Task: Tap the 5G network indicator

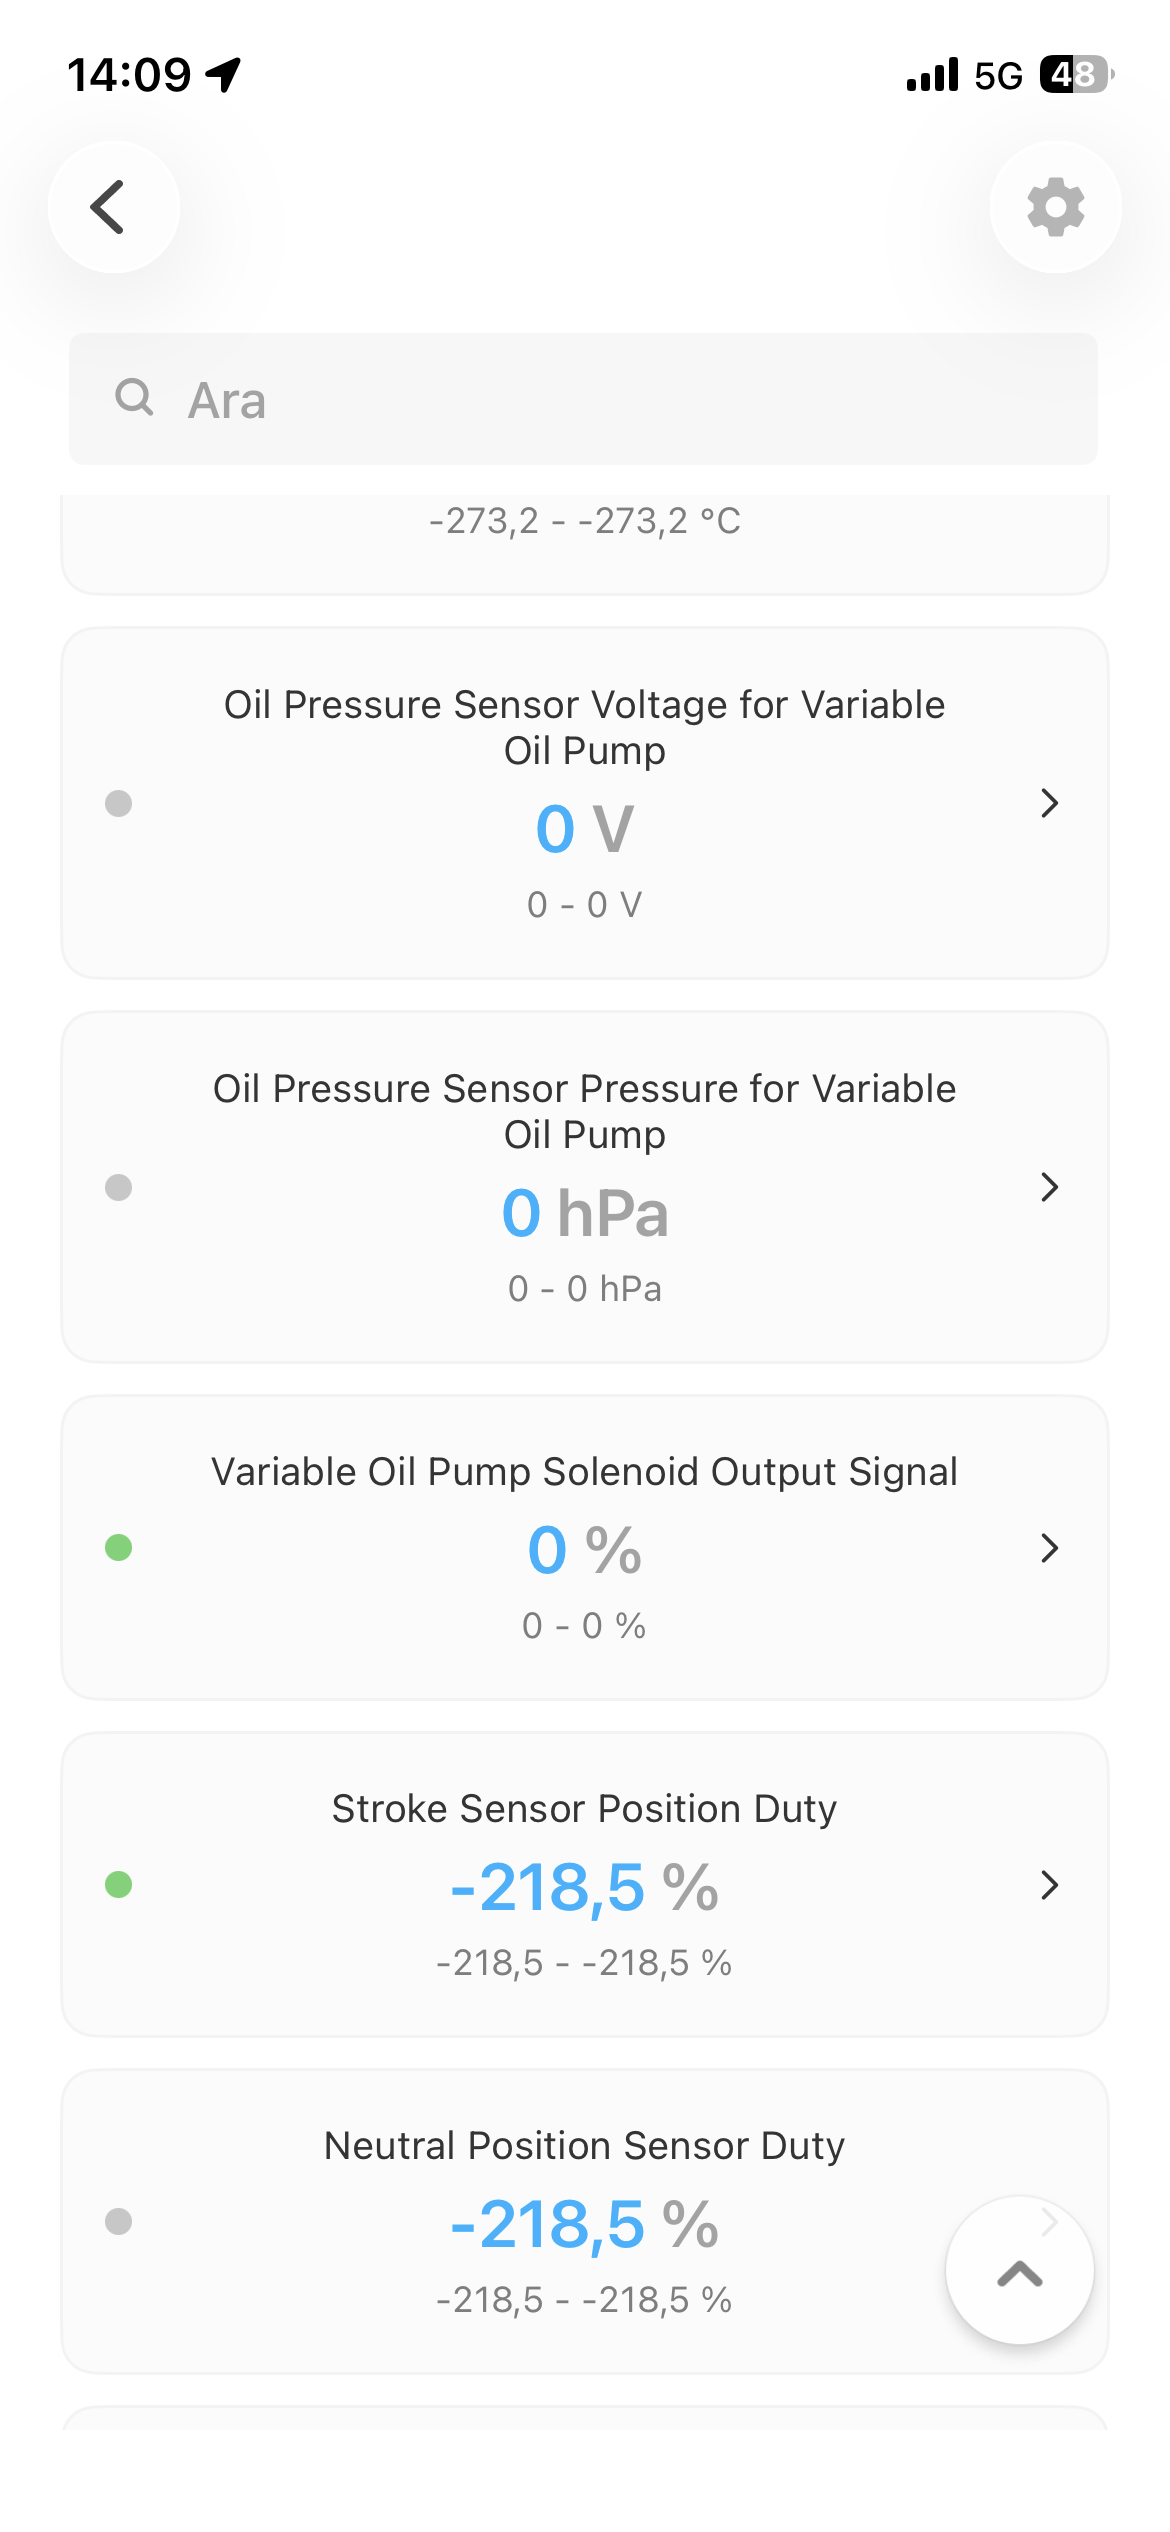Action: coord(998,76)
